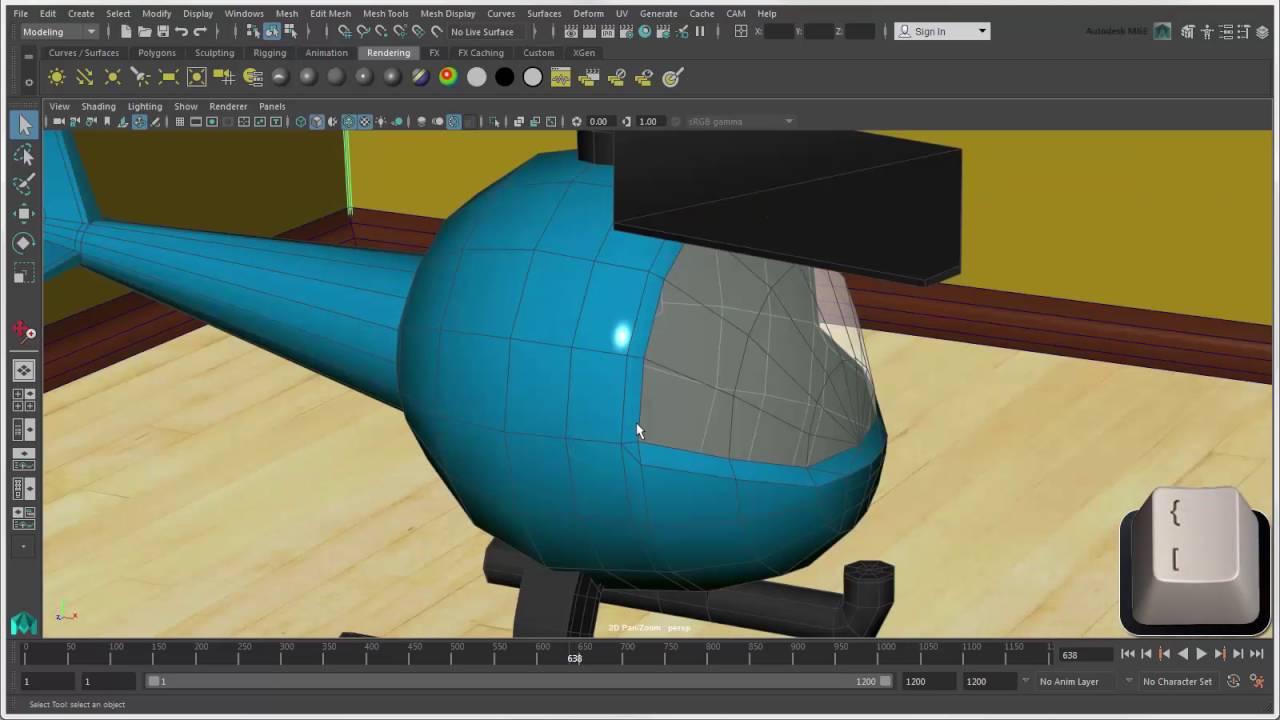
Task: Click frame 300 on the time slider
Action: [286, 652]
